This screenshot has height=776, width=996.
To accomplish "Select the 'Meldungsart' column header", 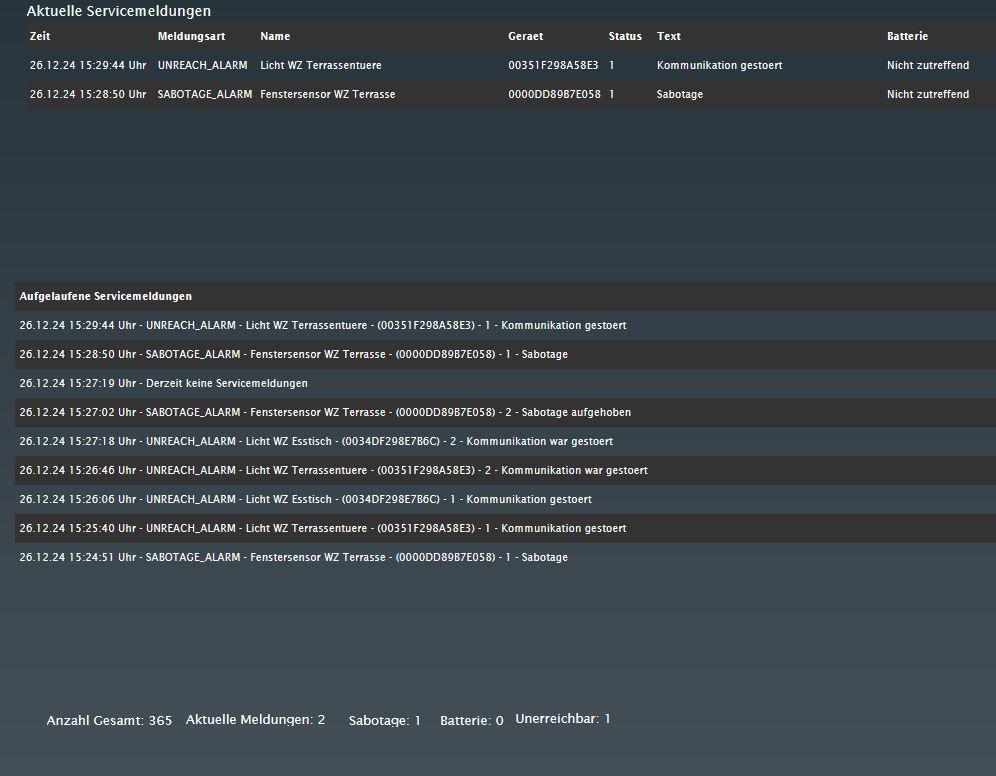I will point(191,36).
